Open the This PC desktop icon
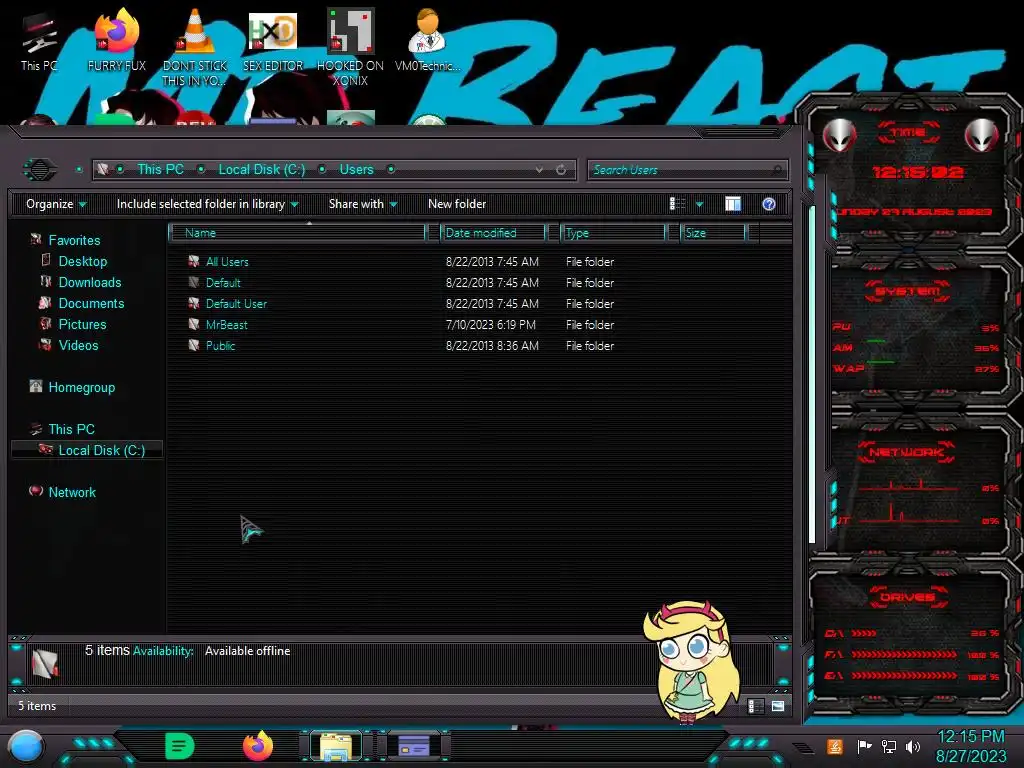1024x768 pixels. click(x=39, y=40)
